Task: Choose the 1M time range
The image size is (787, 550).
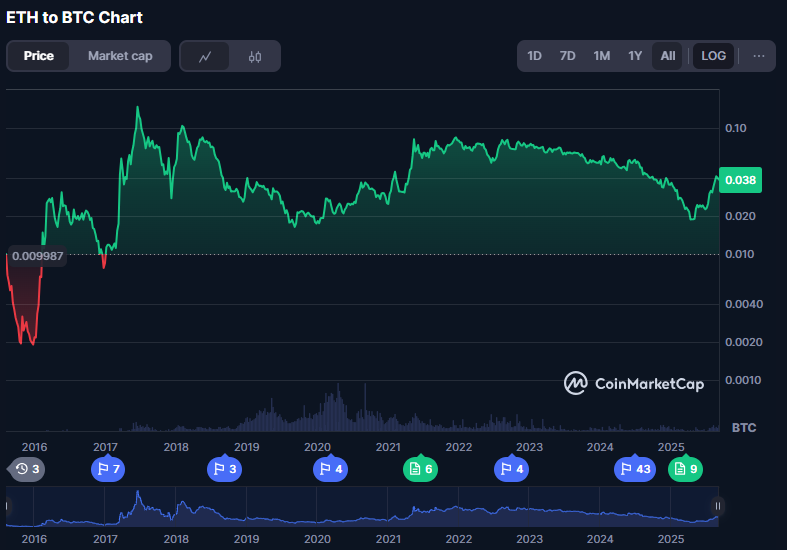Action: (601, 56)
